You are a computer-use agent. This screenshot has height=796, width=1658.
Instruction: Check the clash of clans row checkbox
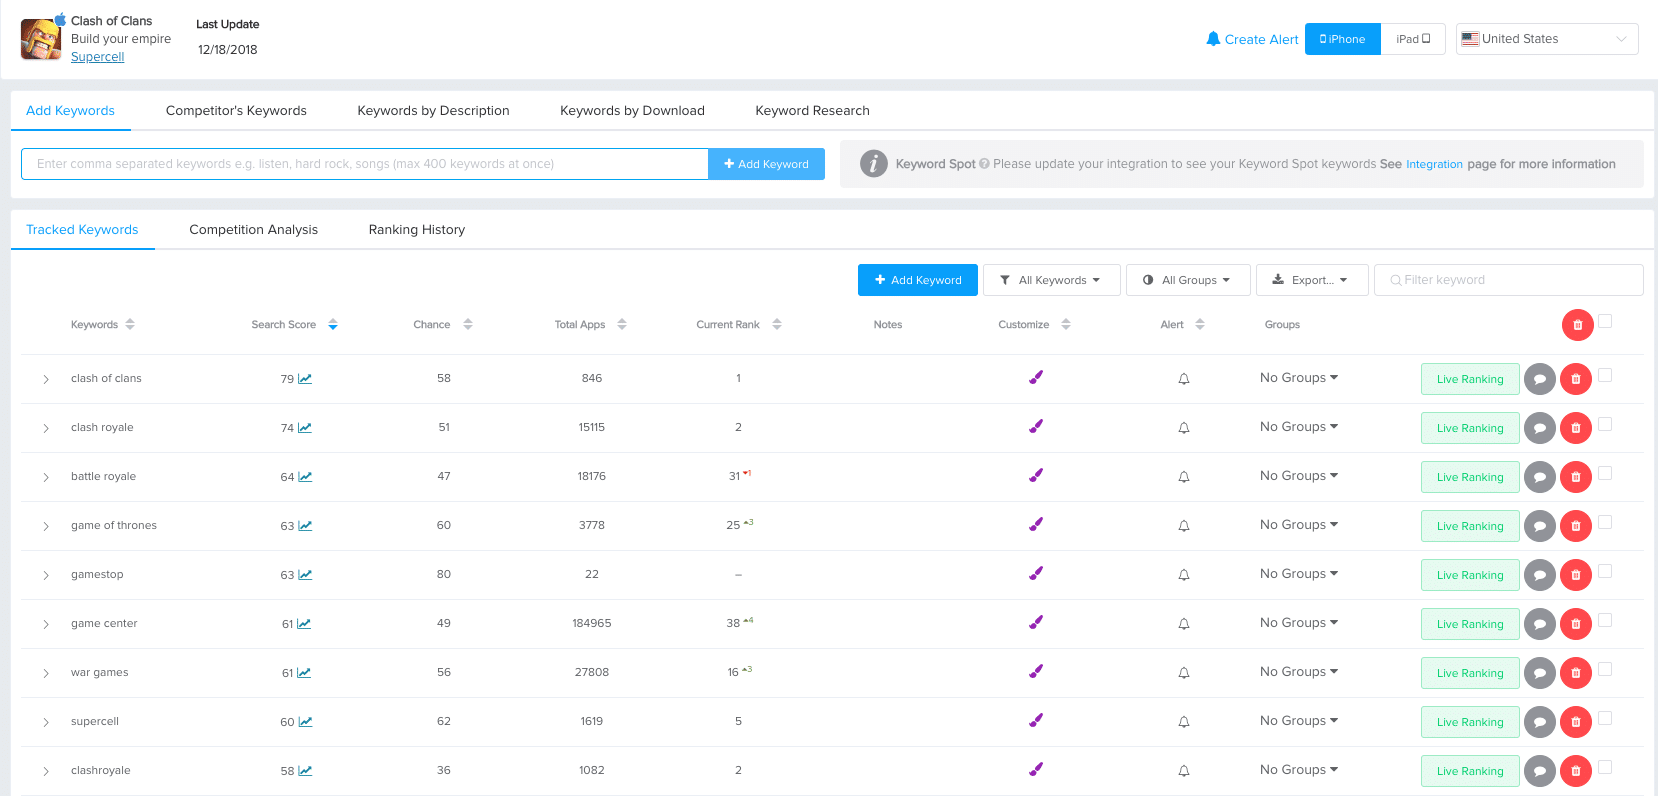(x=1605, y=375)
